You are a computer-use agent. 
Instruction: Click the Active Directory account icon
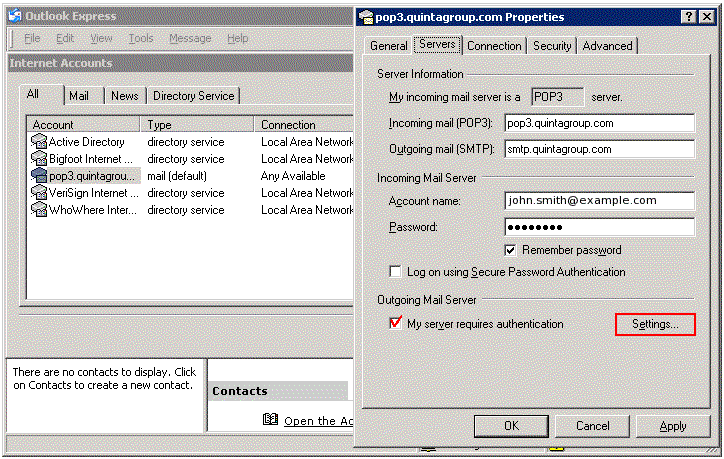(x=39, y=141)
